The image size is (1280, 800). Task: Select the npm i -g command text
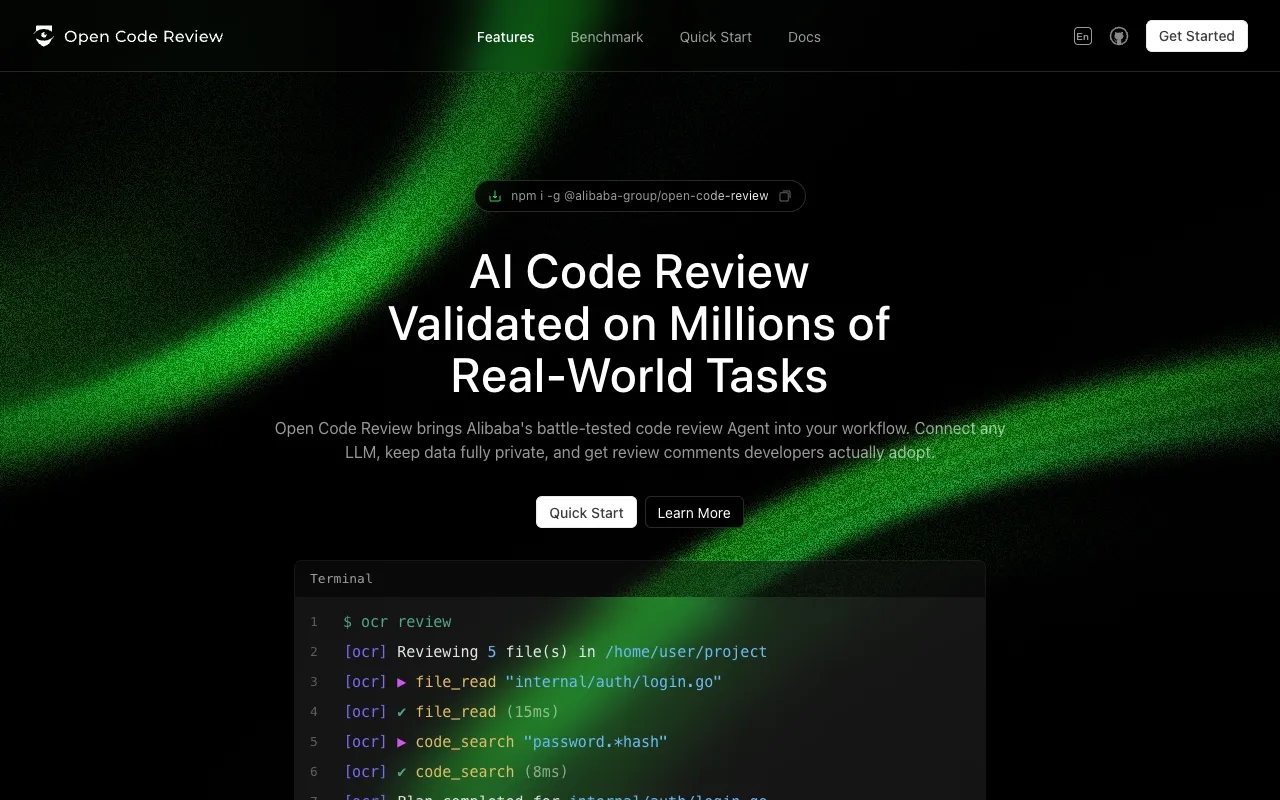(x=640, y=196)
